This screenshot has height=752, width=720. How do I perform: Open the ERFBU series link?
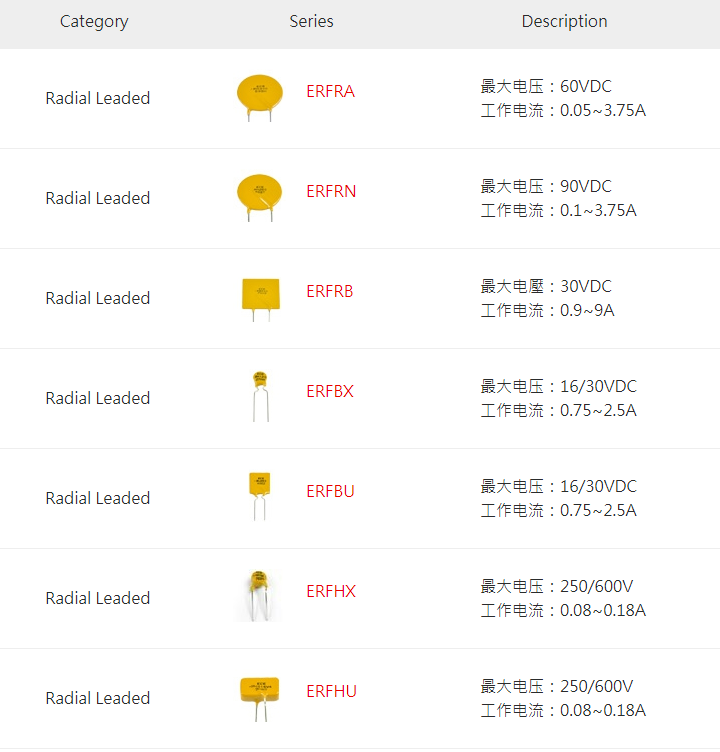pyautogui.click(x=330, y=491)
